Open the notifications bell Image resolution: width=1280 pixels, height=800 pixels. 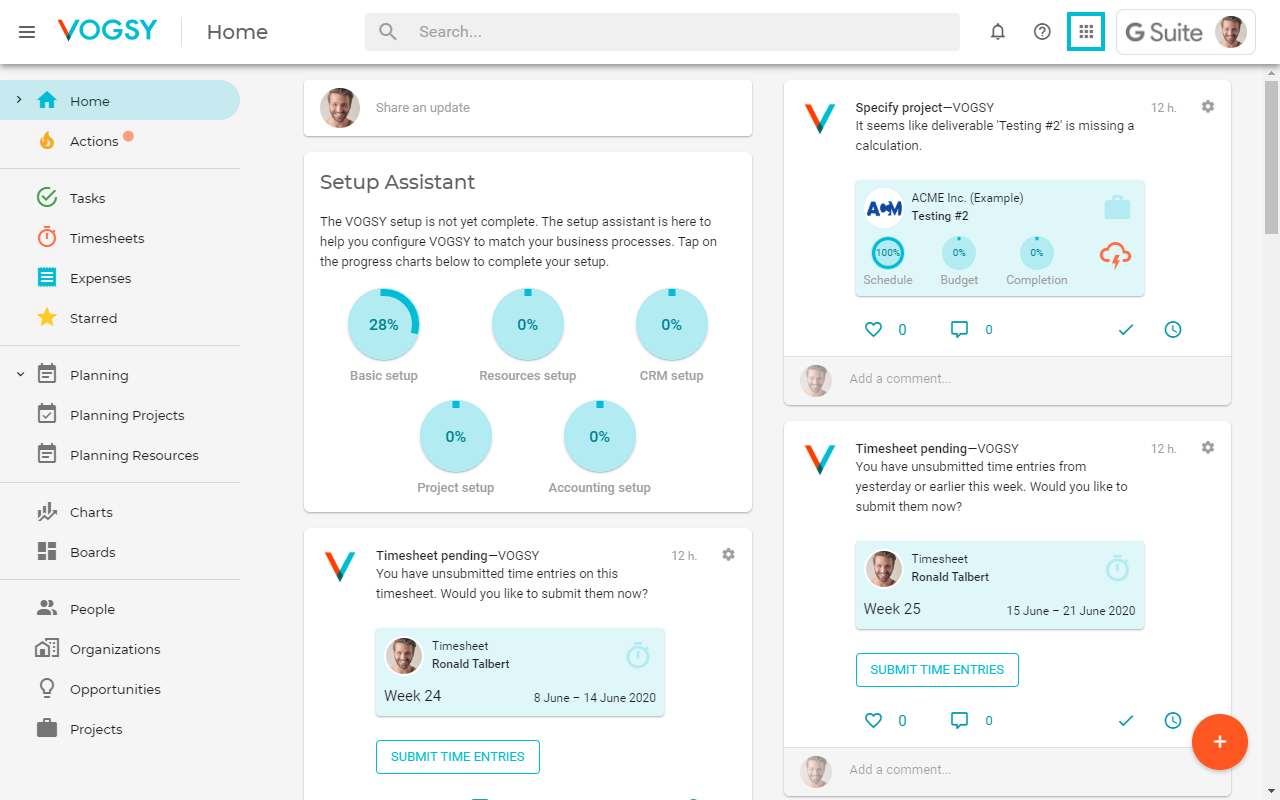click(x=997, y=32)
